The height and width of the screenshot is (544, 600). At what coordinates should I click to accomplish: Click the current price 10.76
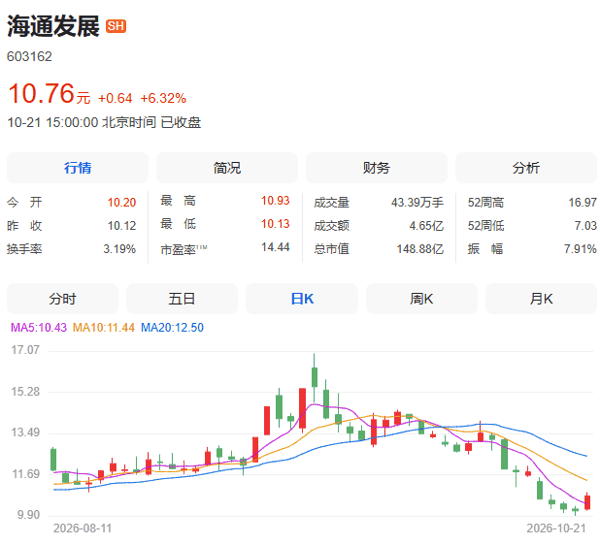pyautogui.click(x=41, y=93)
